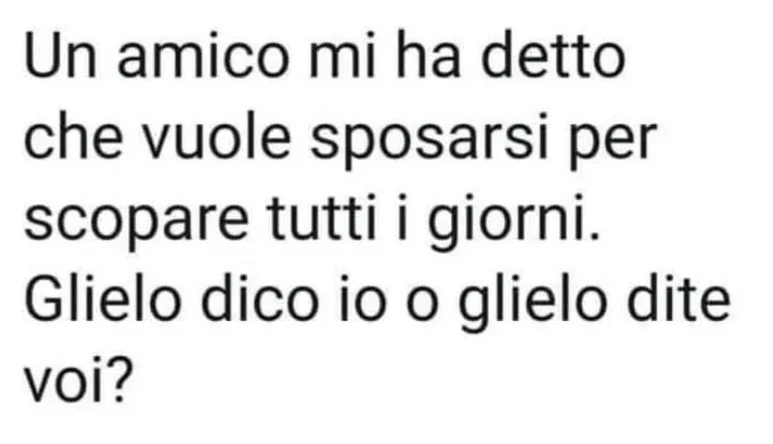Click the word "giorni."

(x=514, y=224)
